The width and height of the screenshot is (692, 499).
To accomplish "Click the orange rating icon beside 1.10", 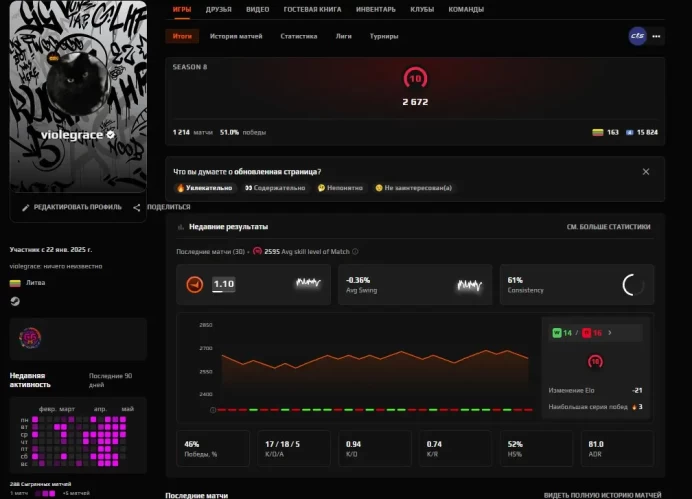I will (195, 285).
